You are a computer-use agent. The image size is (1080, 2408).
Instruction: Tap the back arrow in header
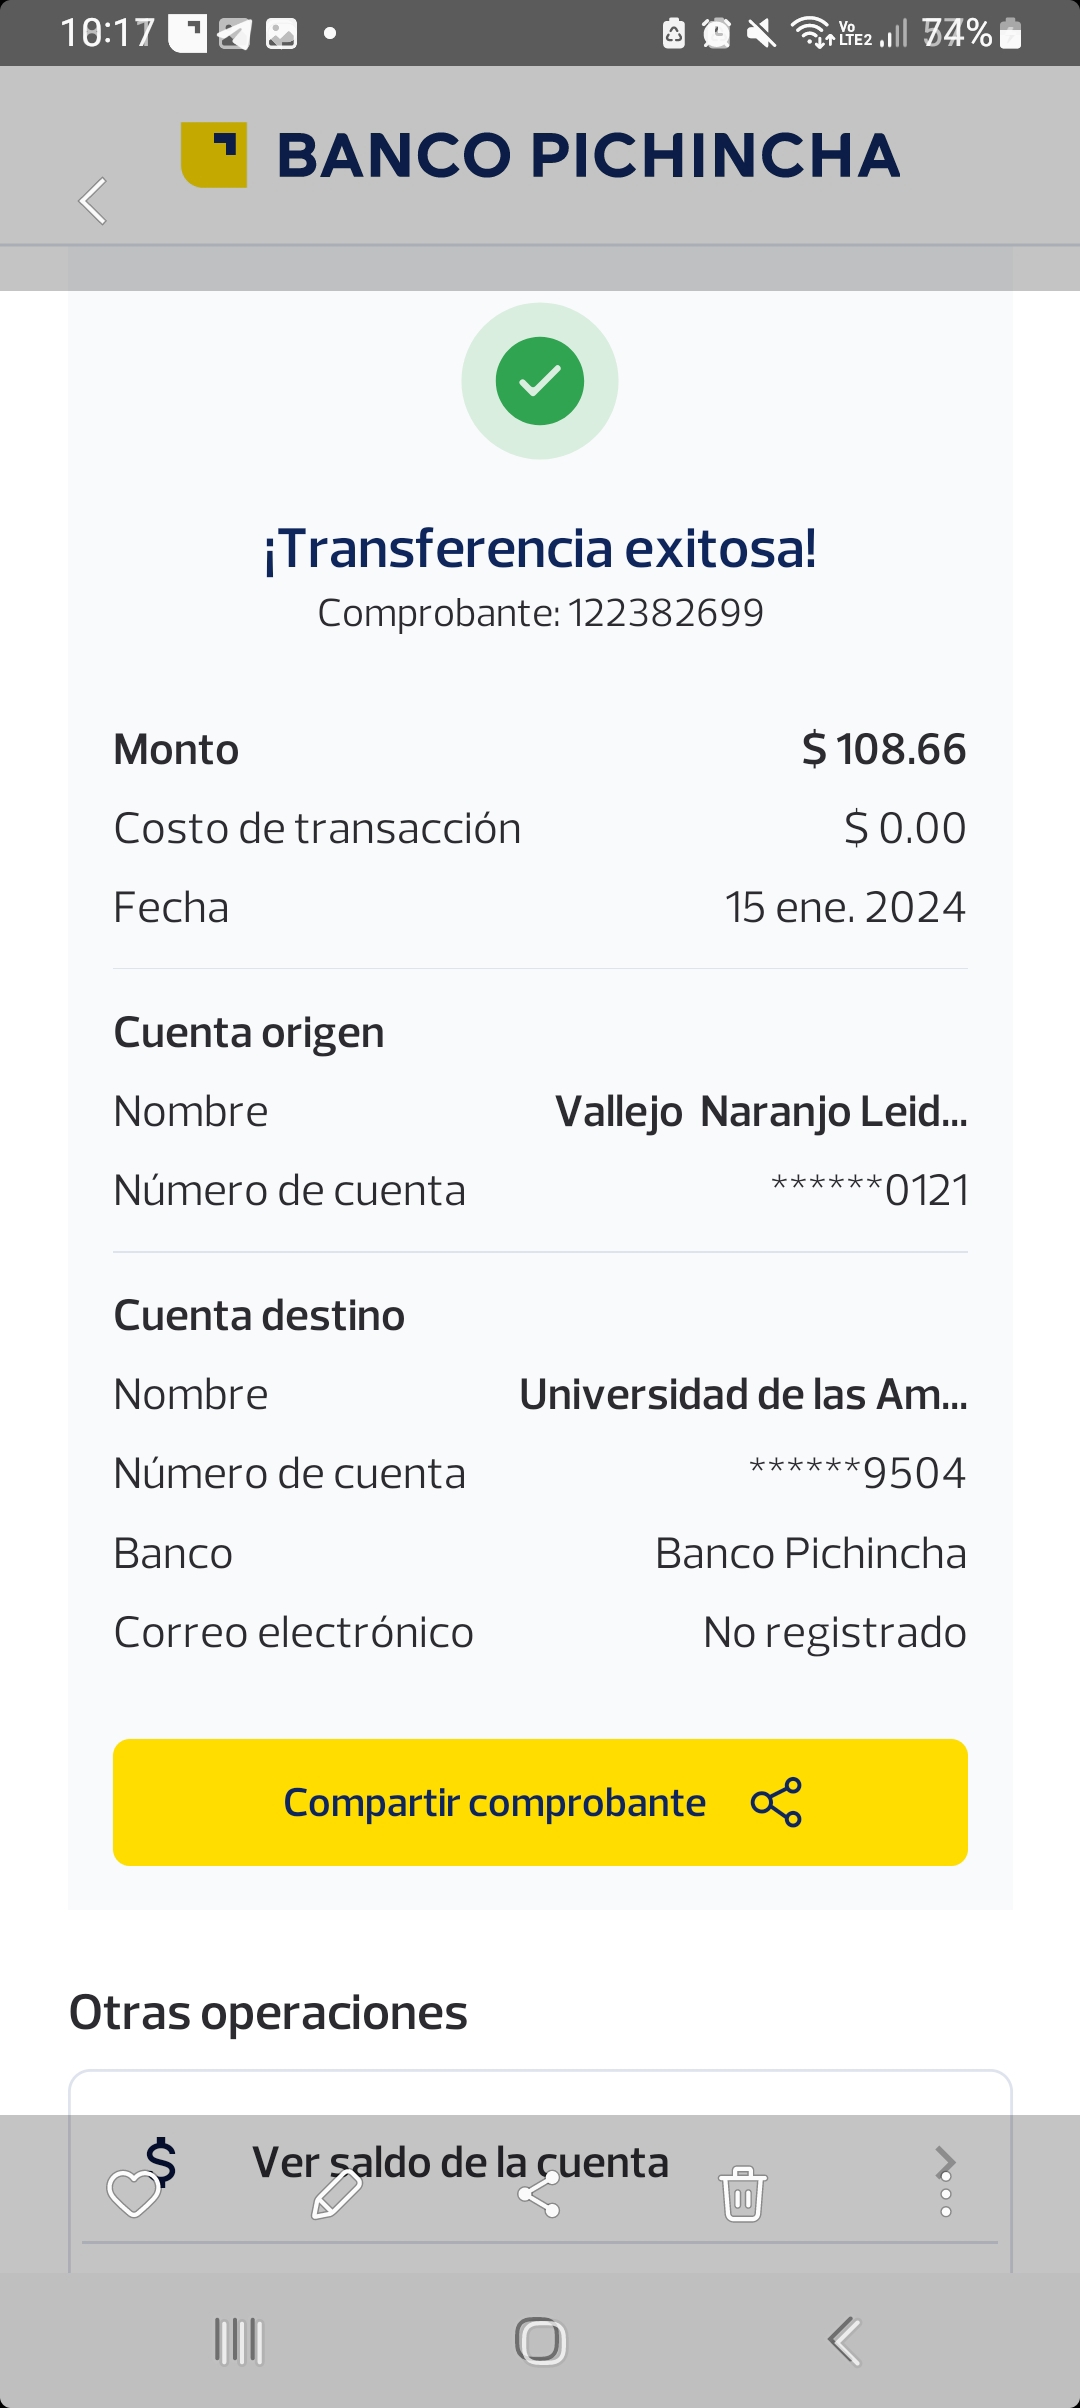coord(93,201)
